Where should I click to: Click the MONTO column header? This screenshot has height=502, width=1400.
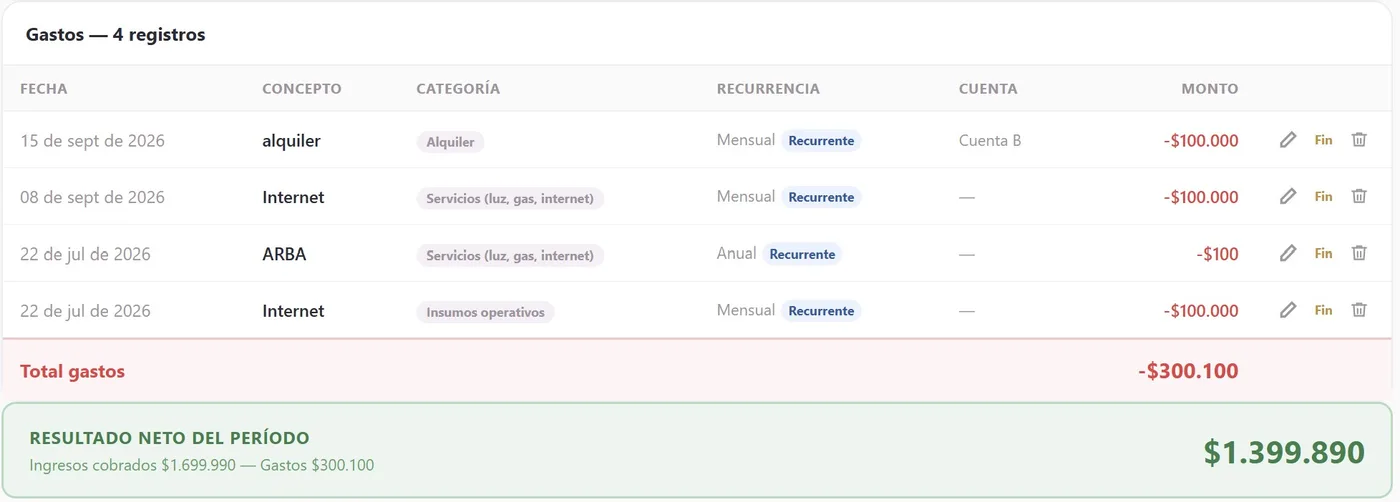point(1210,89)
